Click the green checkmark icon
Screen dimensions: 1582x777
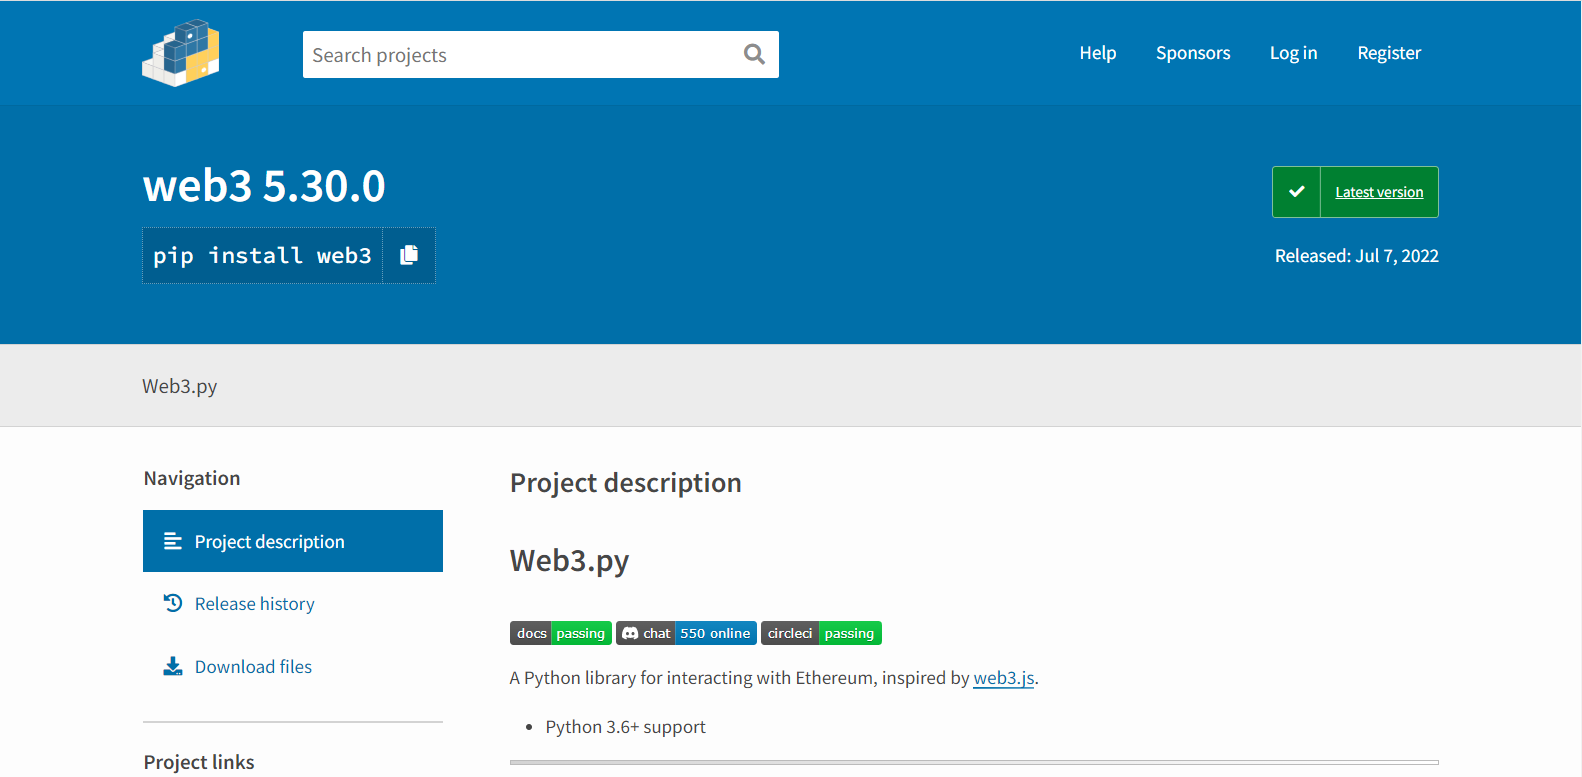pos(1297,192)
